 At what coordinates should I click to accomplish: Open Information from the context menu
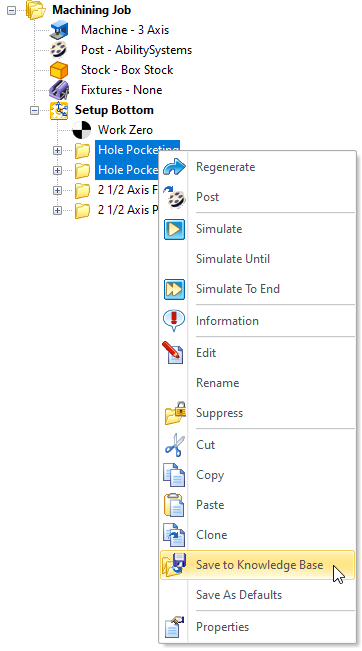[257, 321]
